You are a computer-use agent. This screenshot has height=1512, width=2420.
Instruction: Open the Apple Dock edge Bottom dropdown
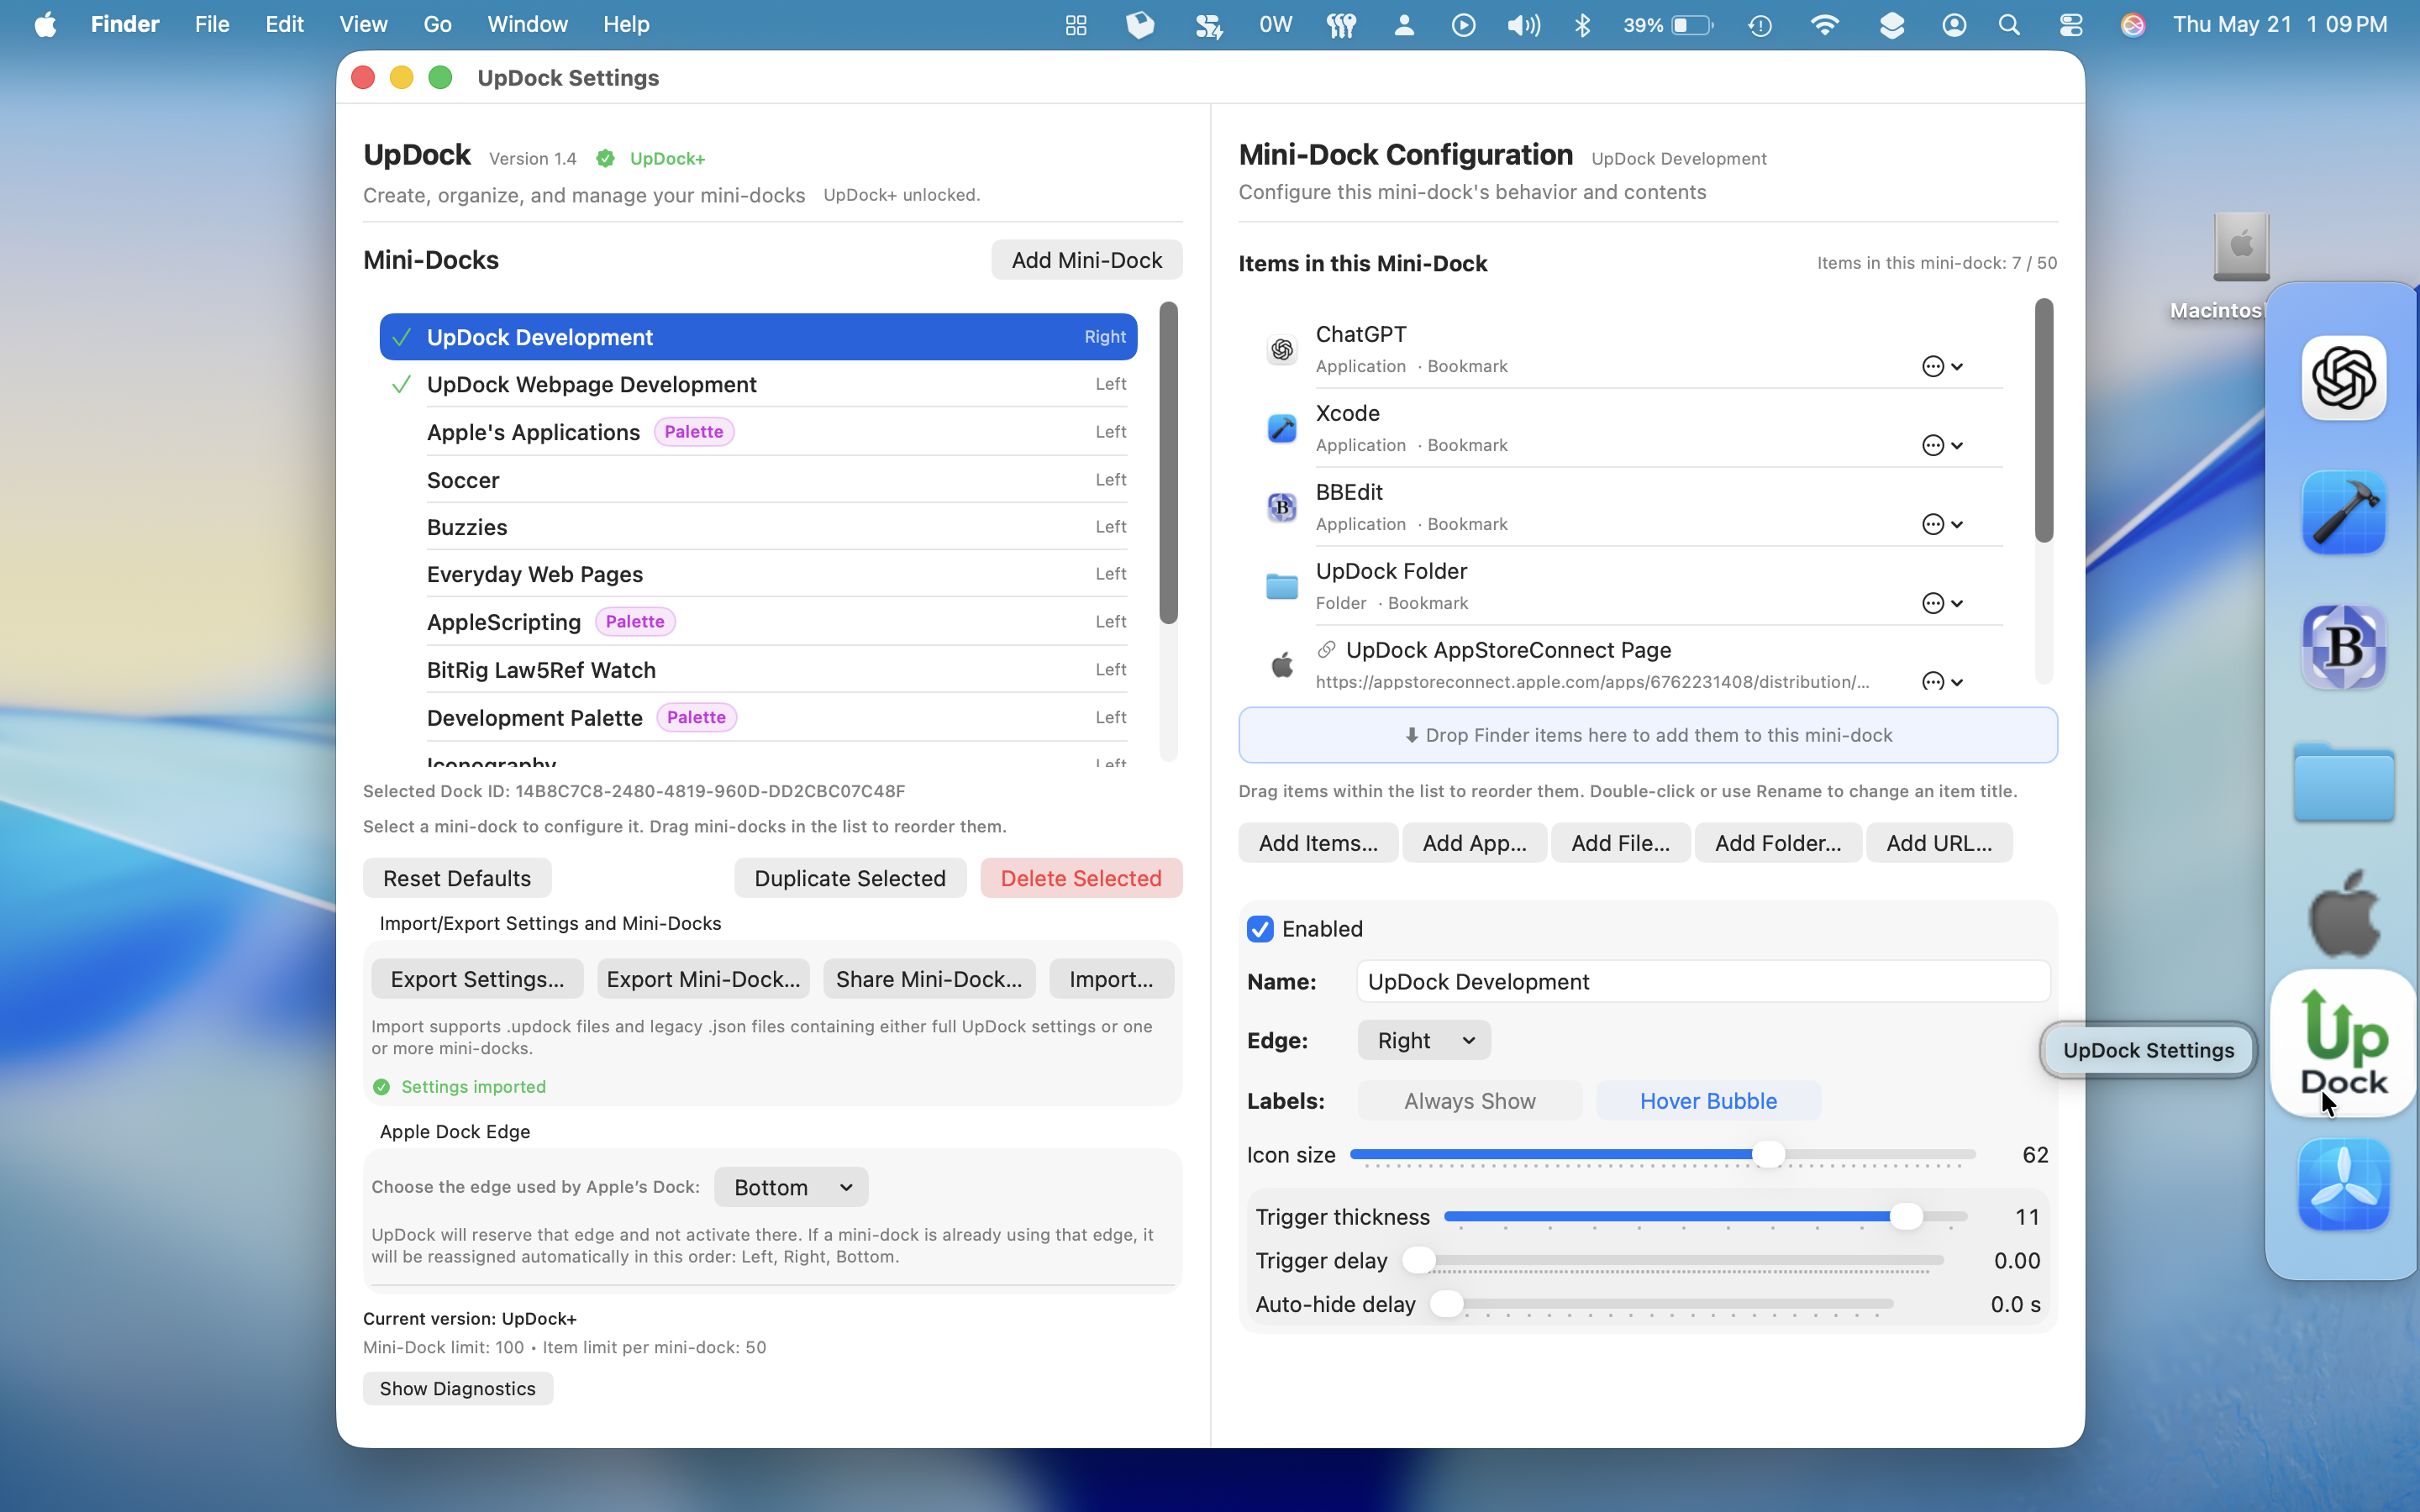pyautogui.click(x=791, y=1187)
